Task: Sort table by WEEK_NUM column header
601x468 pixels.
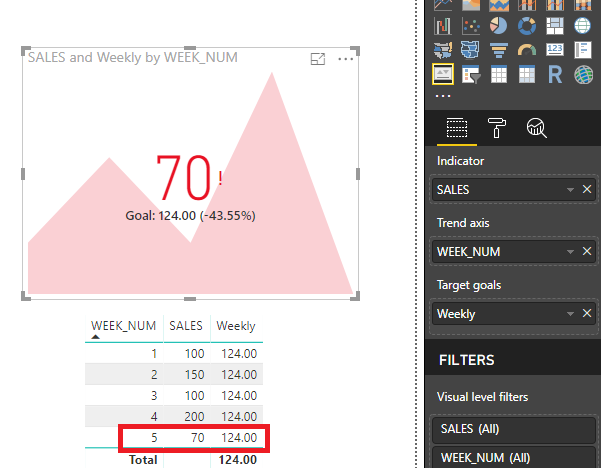Action: [x=123, y=326]
